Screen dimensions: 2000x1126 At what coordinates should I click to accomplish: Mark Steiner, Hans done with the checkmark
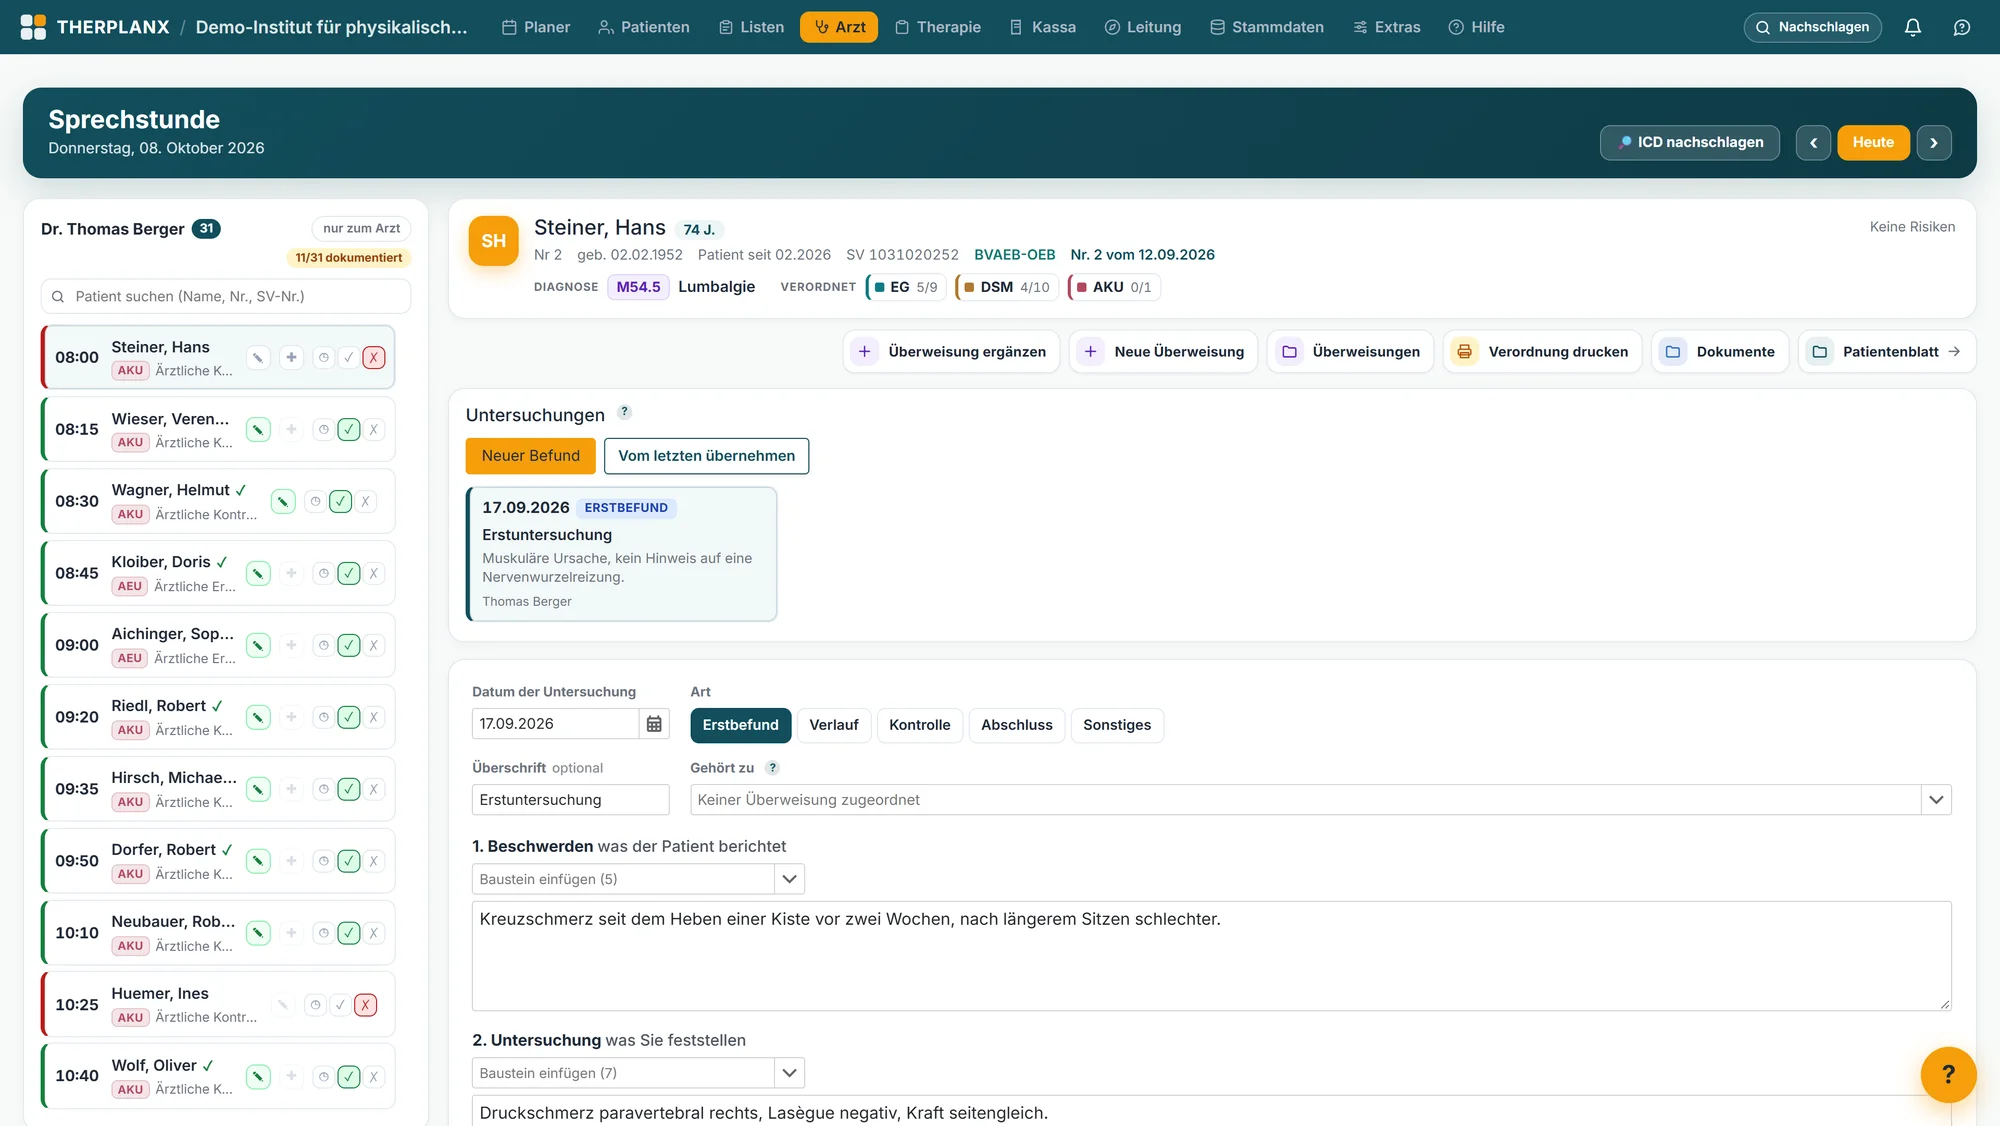[x=348, y=357]
